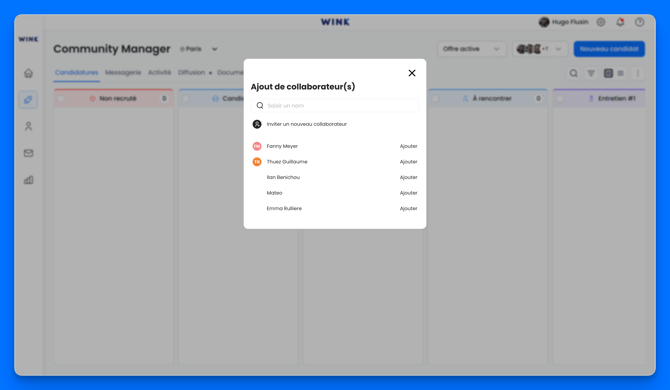670x390 pixels.
Task: Click Thuez Guillaume's orange avatar
Action: 257,162
